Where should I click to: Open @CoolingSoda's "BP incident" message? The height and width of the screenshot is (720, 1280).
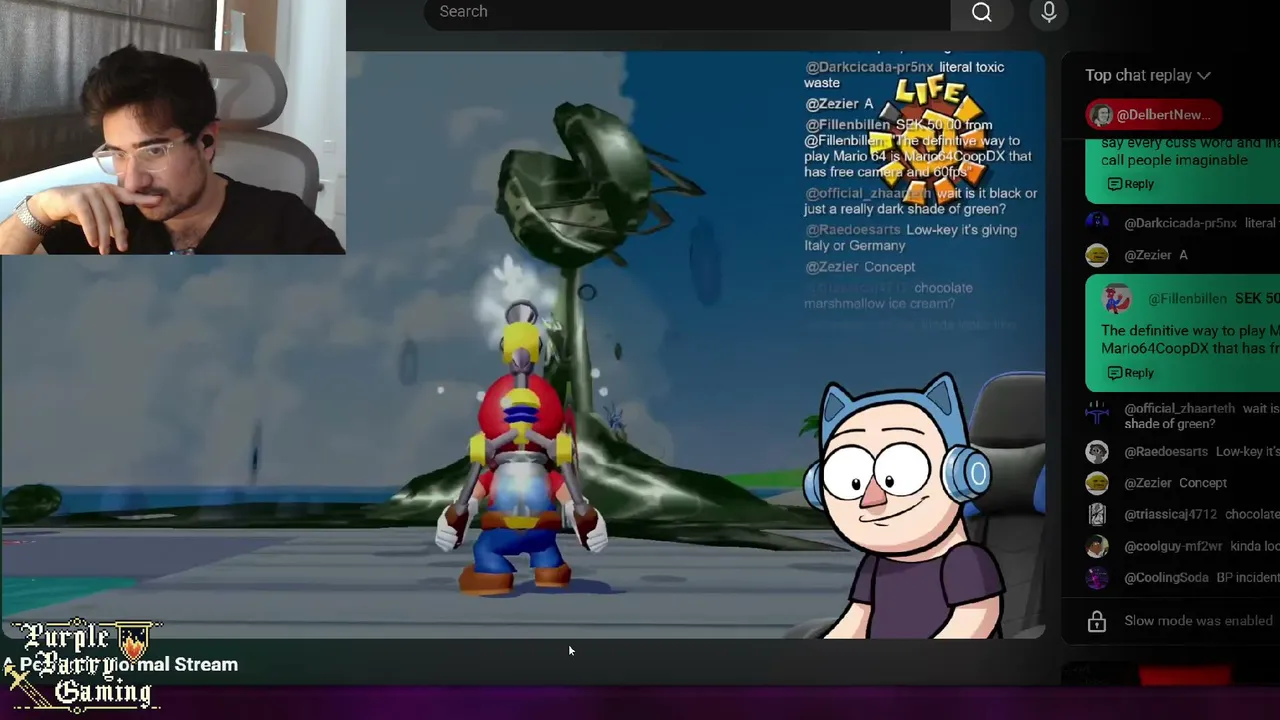point(1202,578)
